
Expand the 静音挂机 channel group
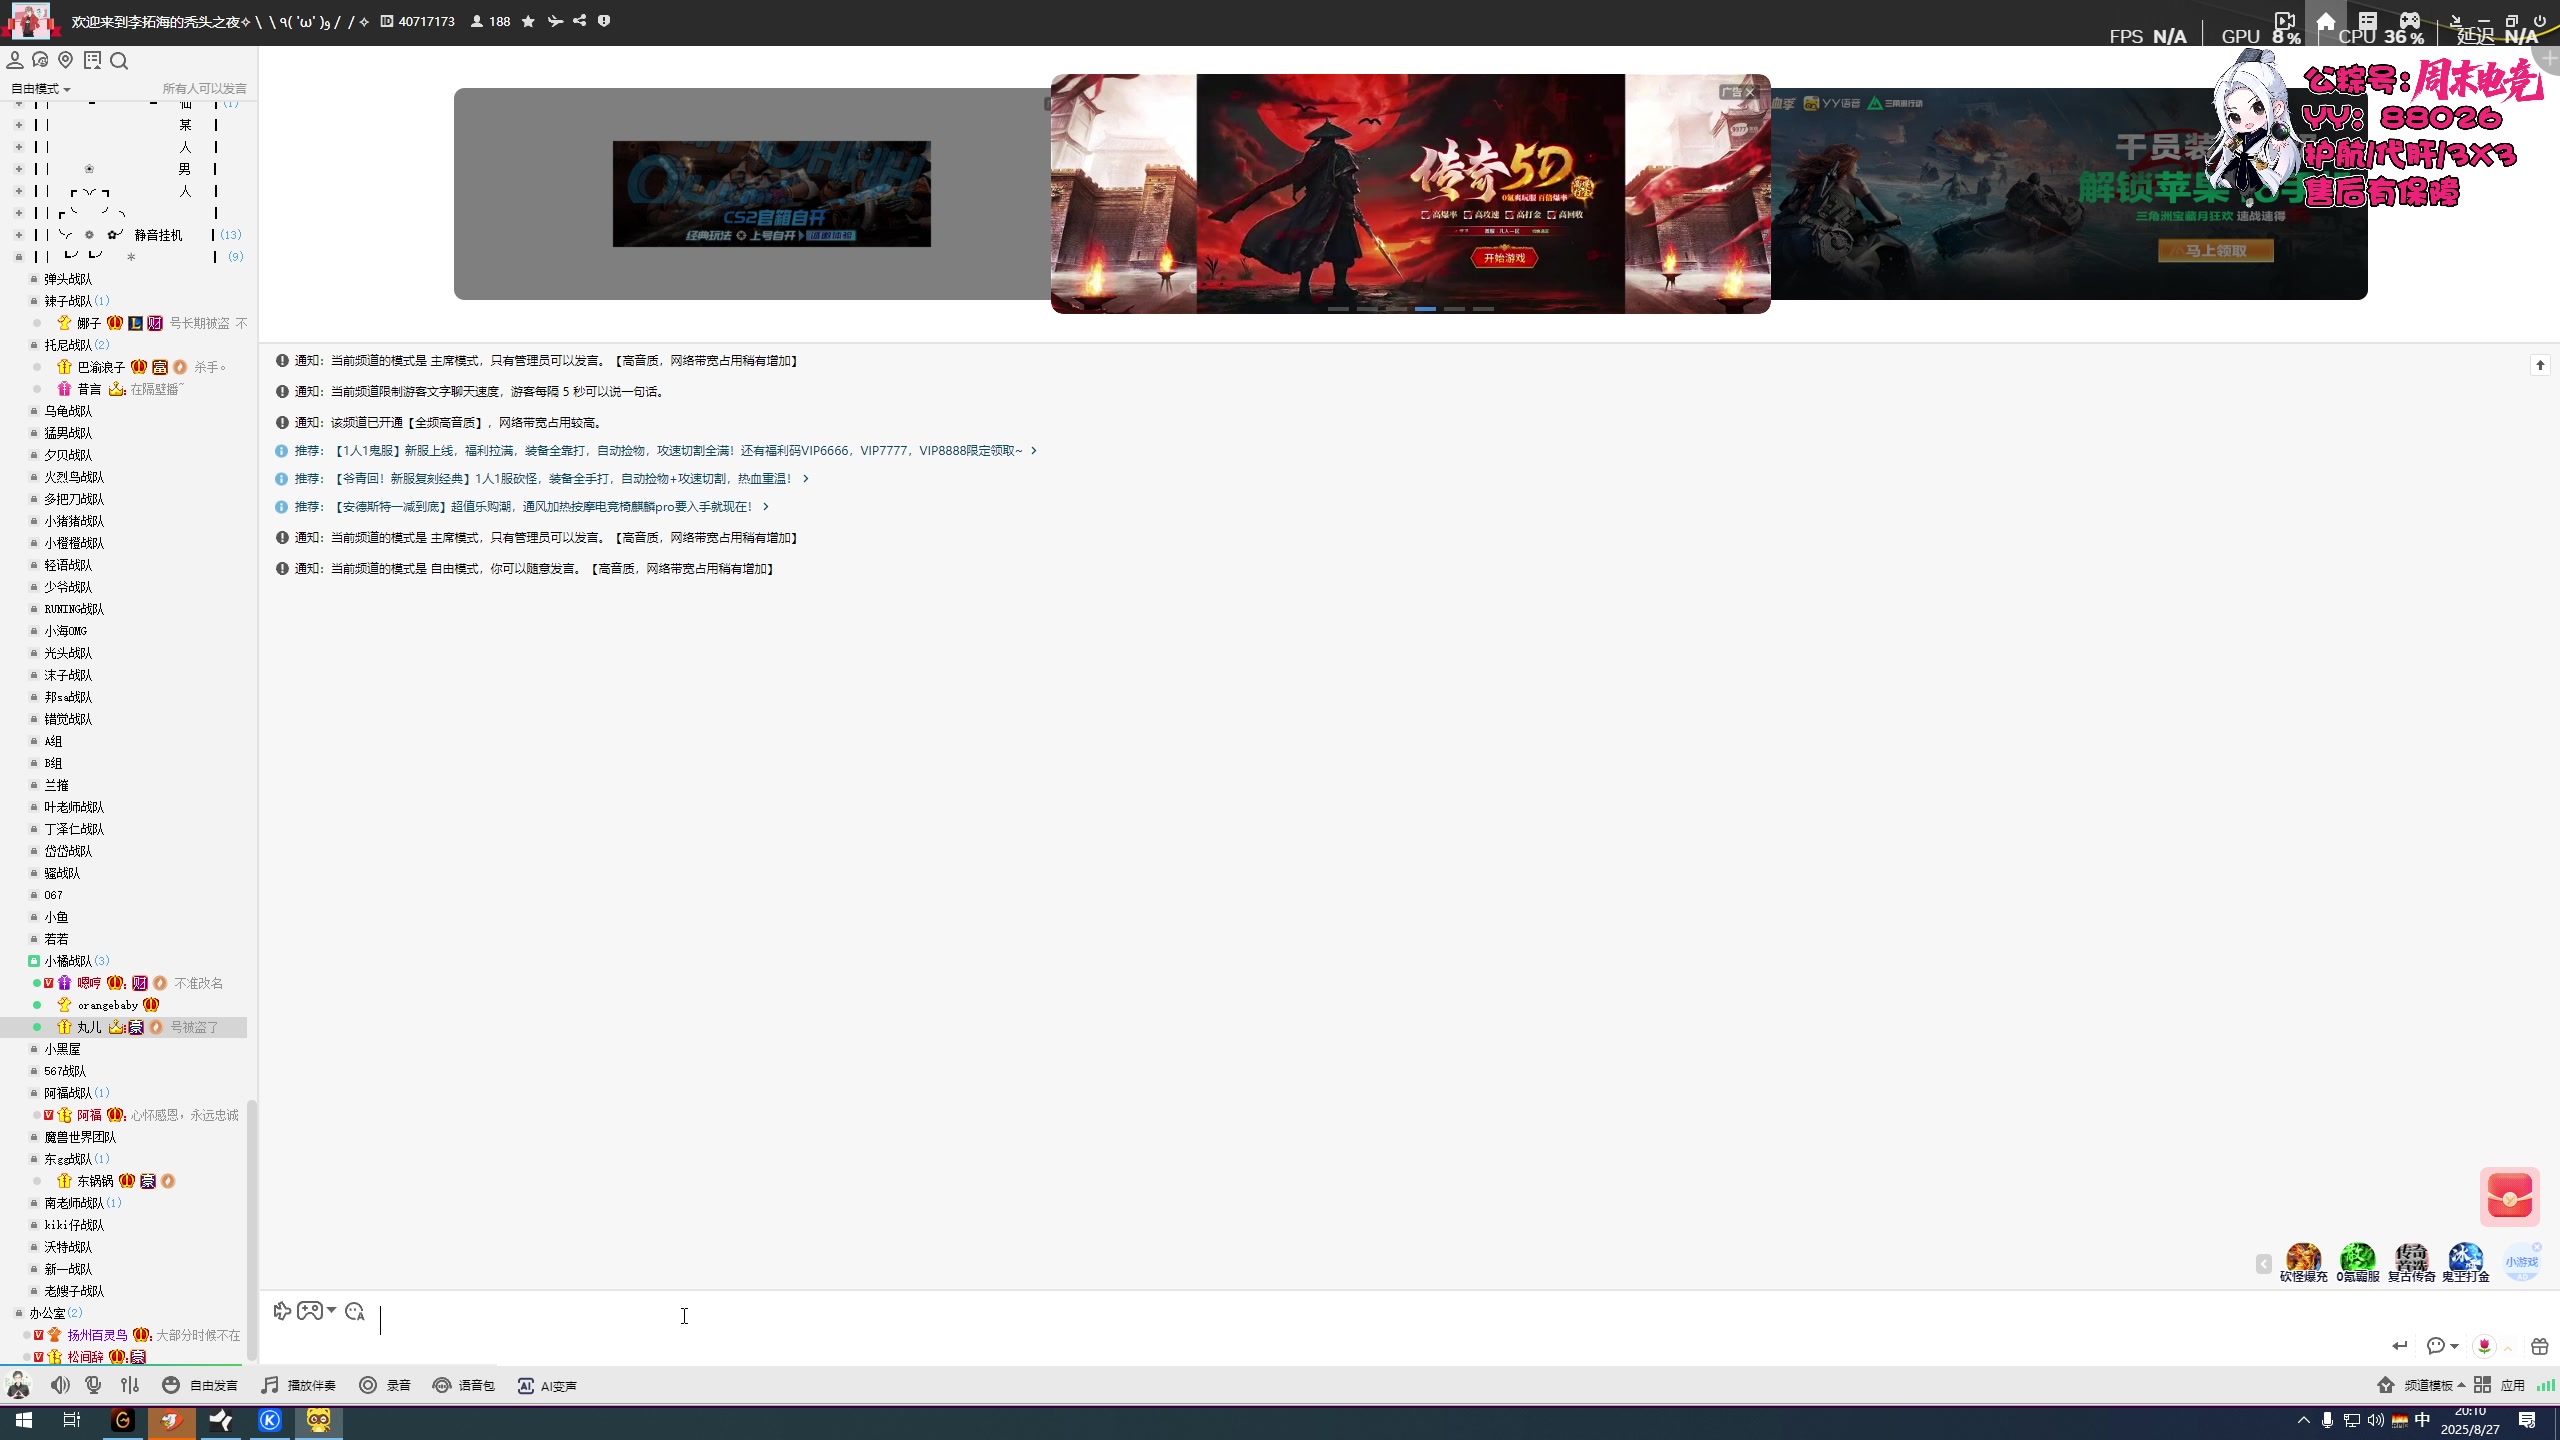tap(18, 235)
